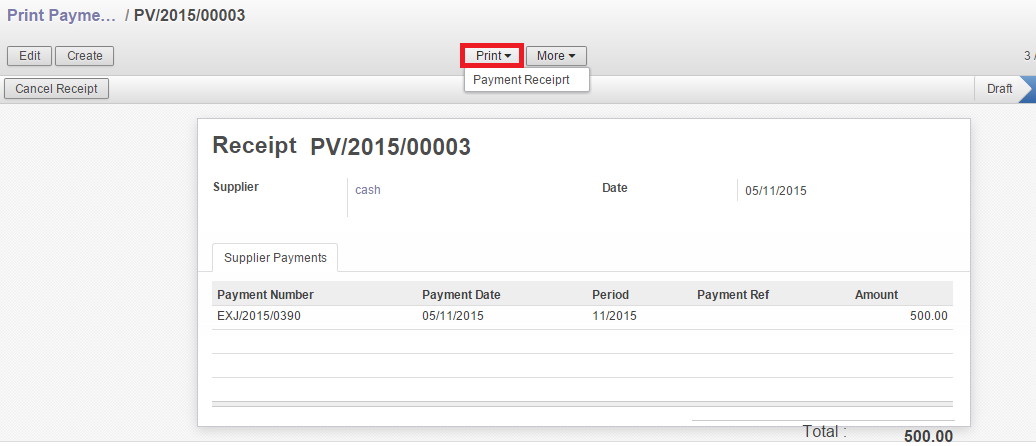Sort by Payment Date column header
This screenshot has width=1036, height=446.
click(461, 295)
